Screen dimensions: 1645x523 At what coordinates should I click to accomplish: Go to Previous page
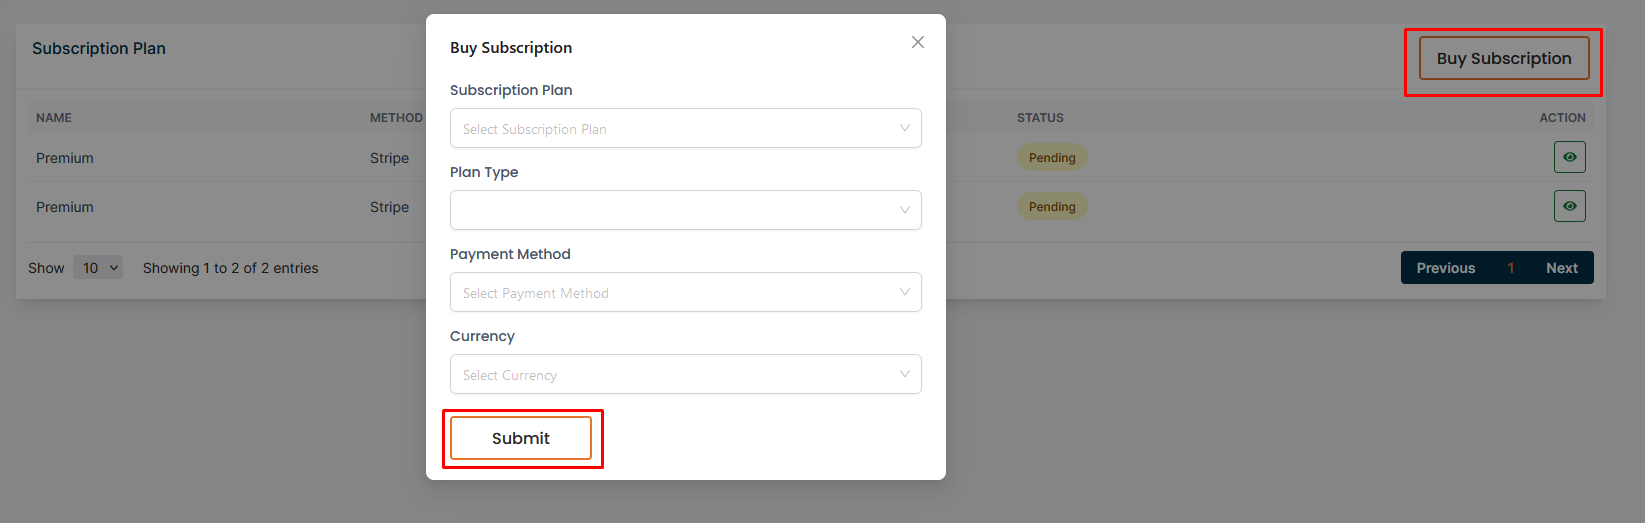click(1445, 268)
